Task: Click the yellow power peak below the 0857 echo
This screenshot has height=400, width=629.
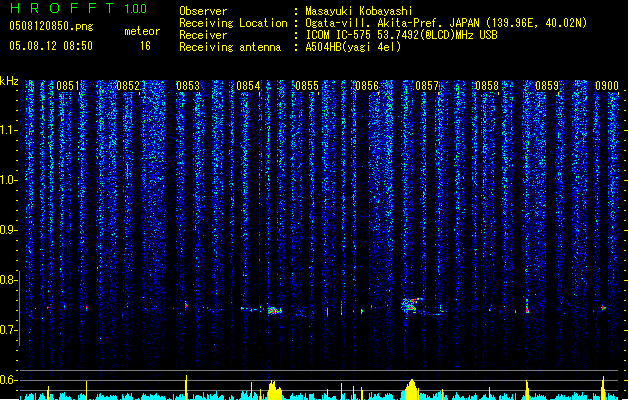Action: pyautogui.click(x=411, y=390)
